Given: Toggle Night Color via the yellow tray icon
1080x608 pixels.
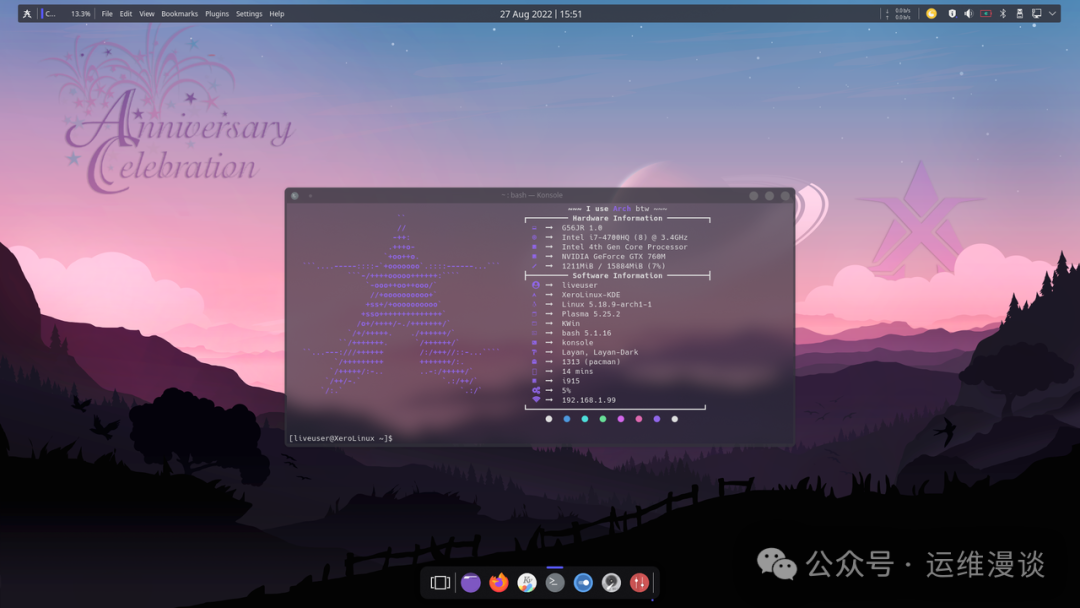Looking at the screenshot, I should pos(932,13).
